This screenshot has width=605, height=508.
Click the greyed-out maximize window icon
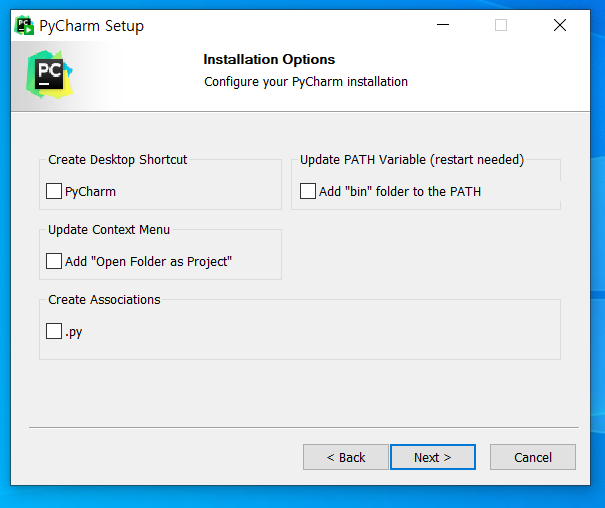pos(501,25)
